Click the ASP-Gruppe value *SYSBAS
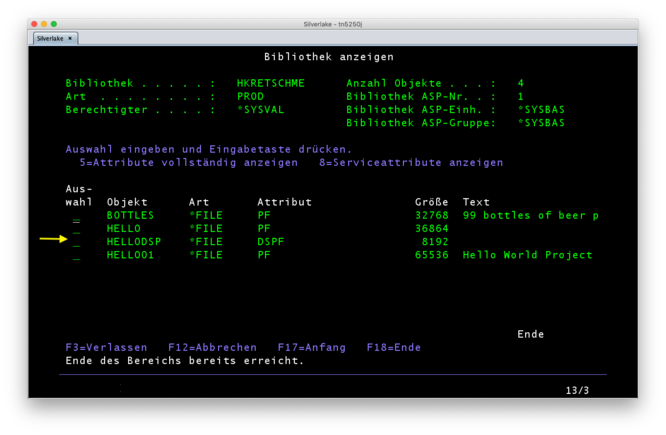This screenshot has height=435, width=666. click(x=541, y=123)
